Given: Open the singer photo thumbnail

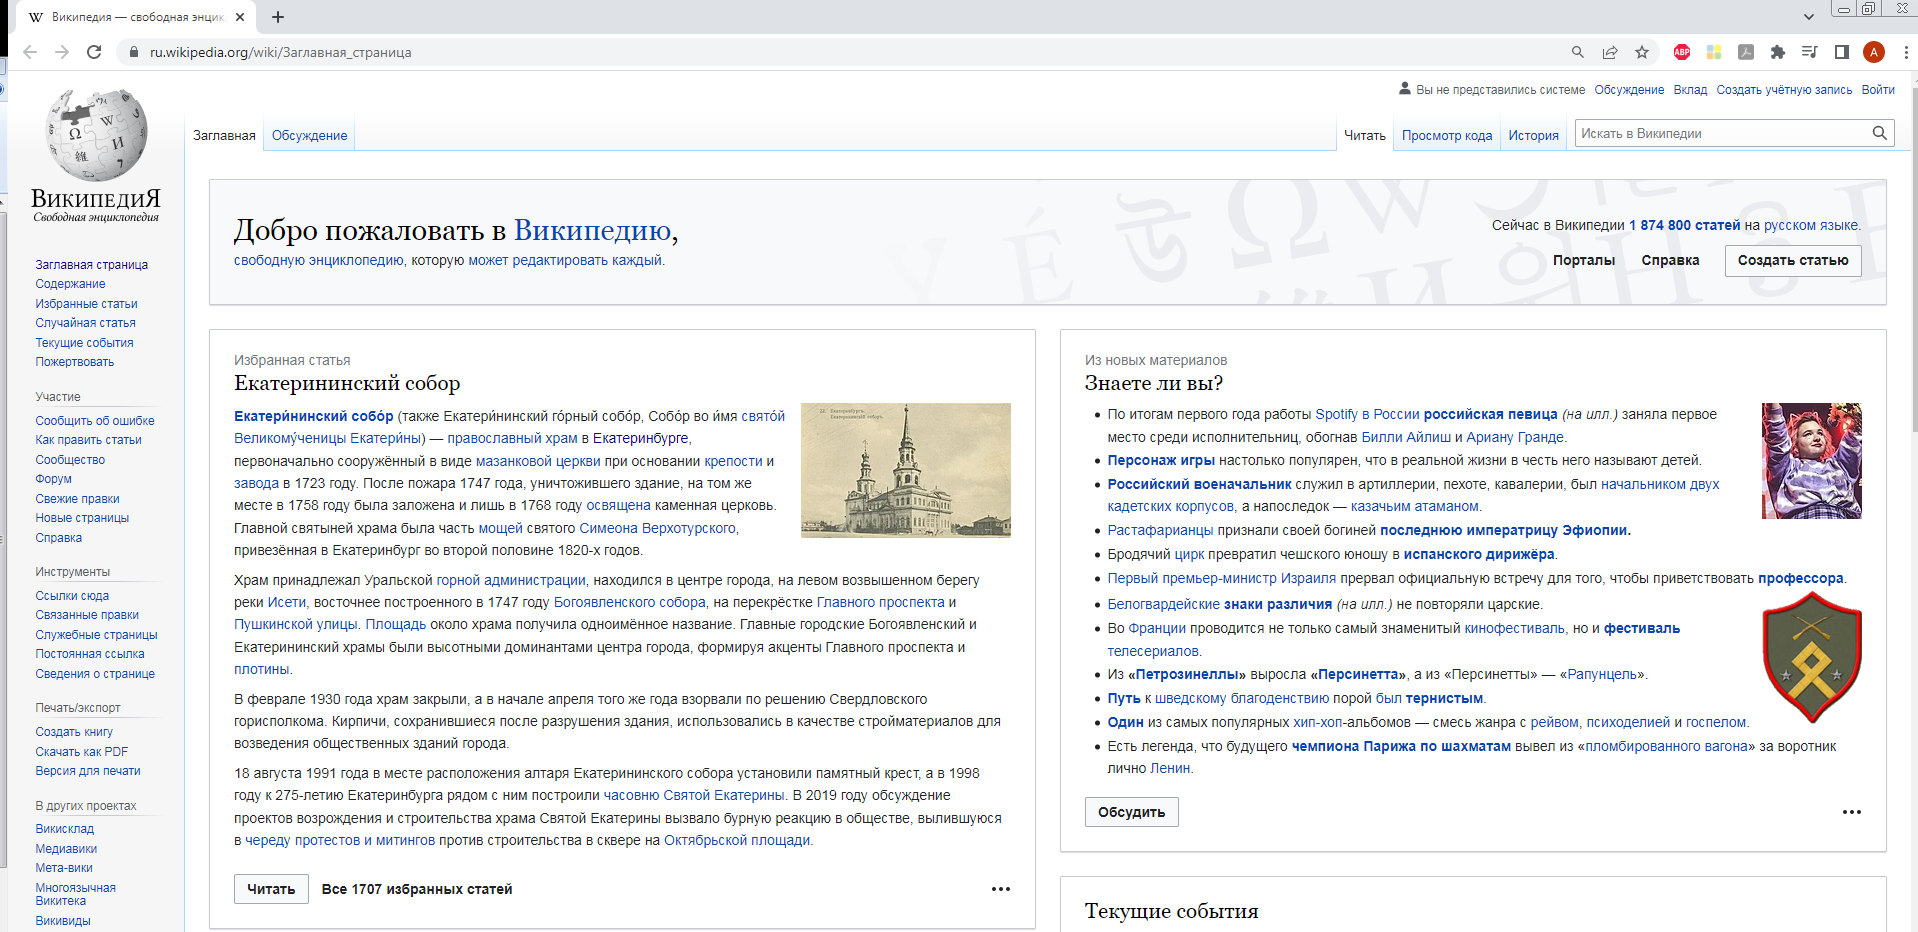Looking at the screenshot, I should pos(1812,461).
